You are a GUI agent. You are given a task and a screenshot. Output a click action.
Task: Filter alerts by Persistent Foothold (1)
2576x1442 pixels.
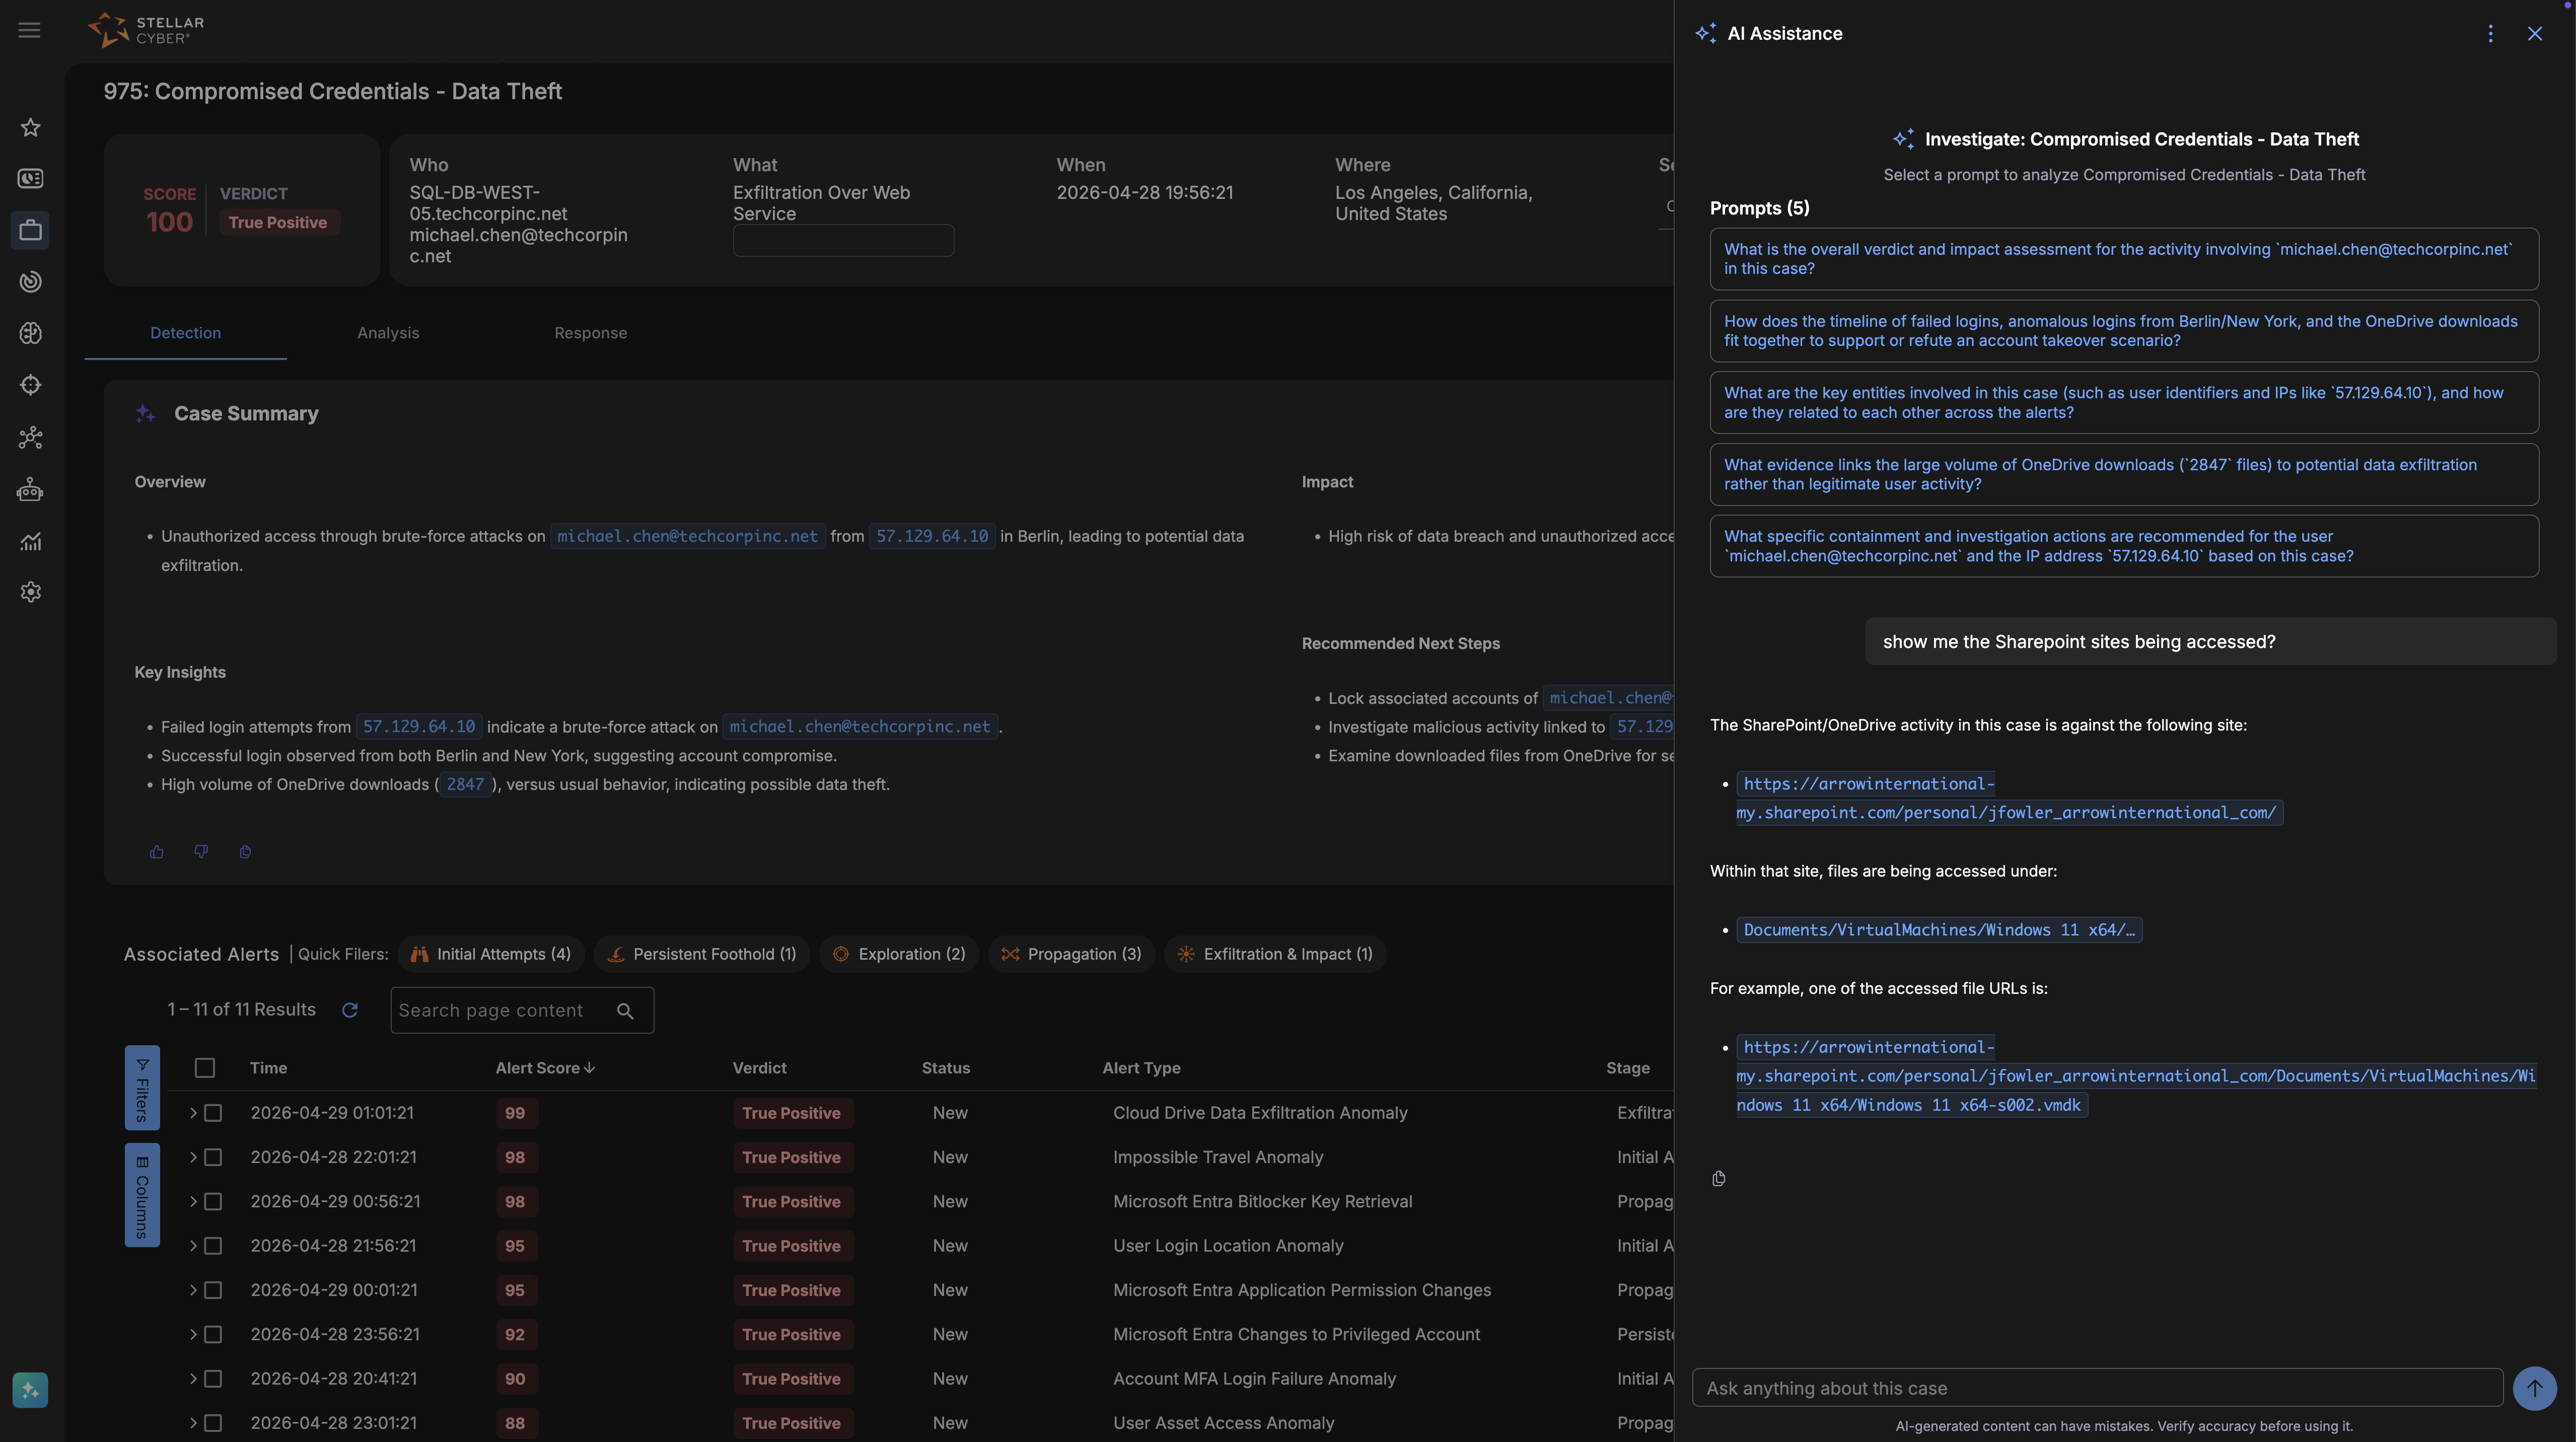(701, 955)
